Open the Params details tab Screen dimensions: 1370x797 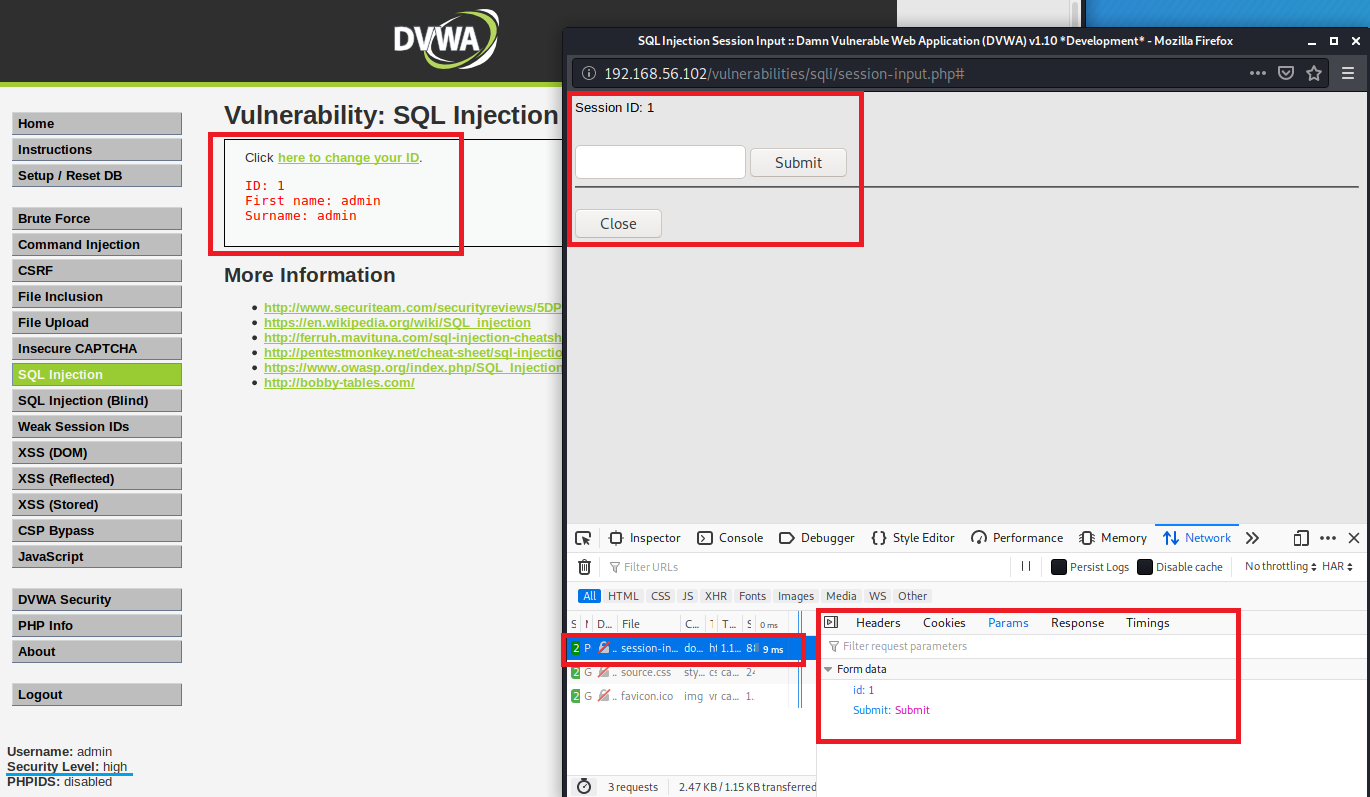click(x=1008, y=623)
